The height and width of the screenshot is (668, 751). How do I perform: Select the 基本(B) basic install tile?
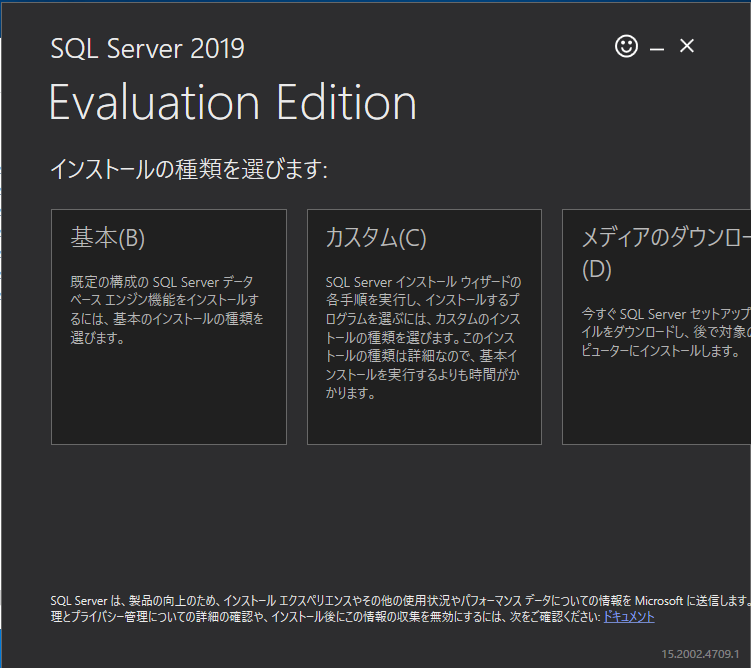169,327
